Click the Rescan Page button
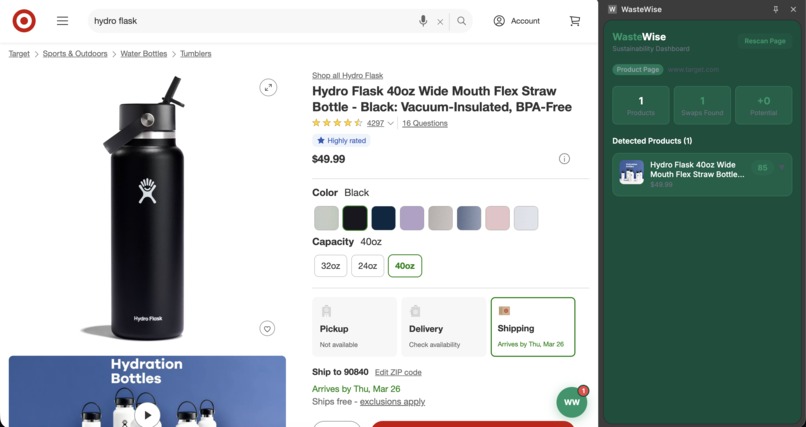Image resolution: width=806 pixels, height=427 pixels. click(x=765, y=41)
